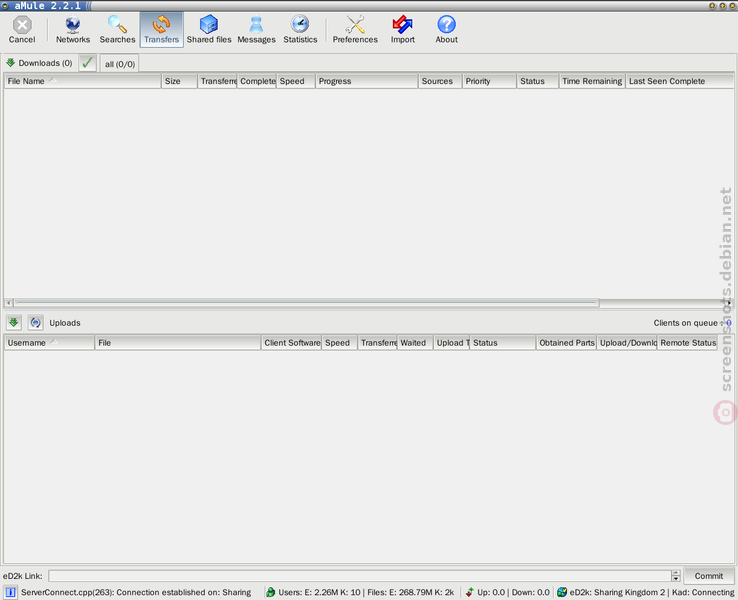Open the Searches page
This screenshot has height=600, width=738.
[x=117, y=30]
